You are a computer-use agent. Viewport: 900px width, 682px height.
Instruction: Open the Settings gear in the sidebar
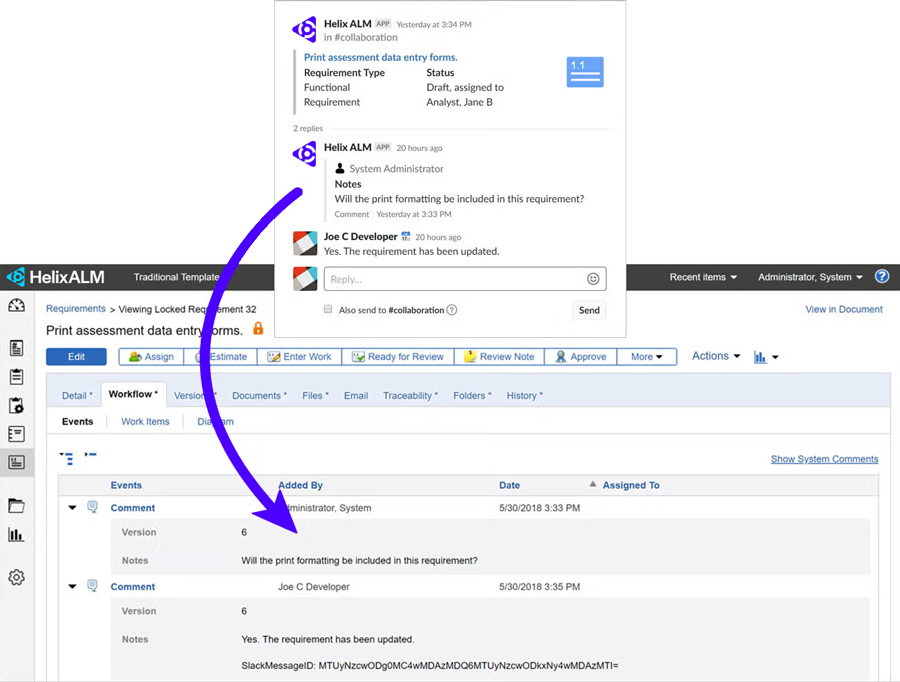pos(16,577)
